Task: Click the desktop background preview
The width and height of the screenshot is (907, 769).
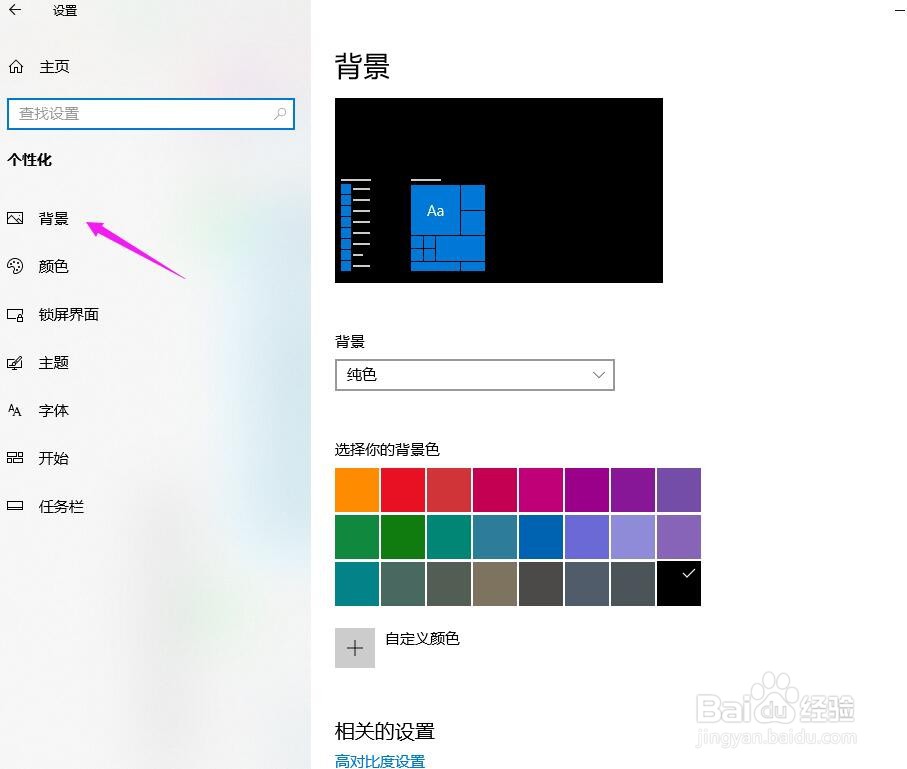Action: 499,190
